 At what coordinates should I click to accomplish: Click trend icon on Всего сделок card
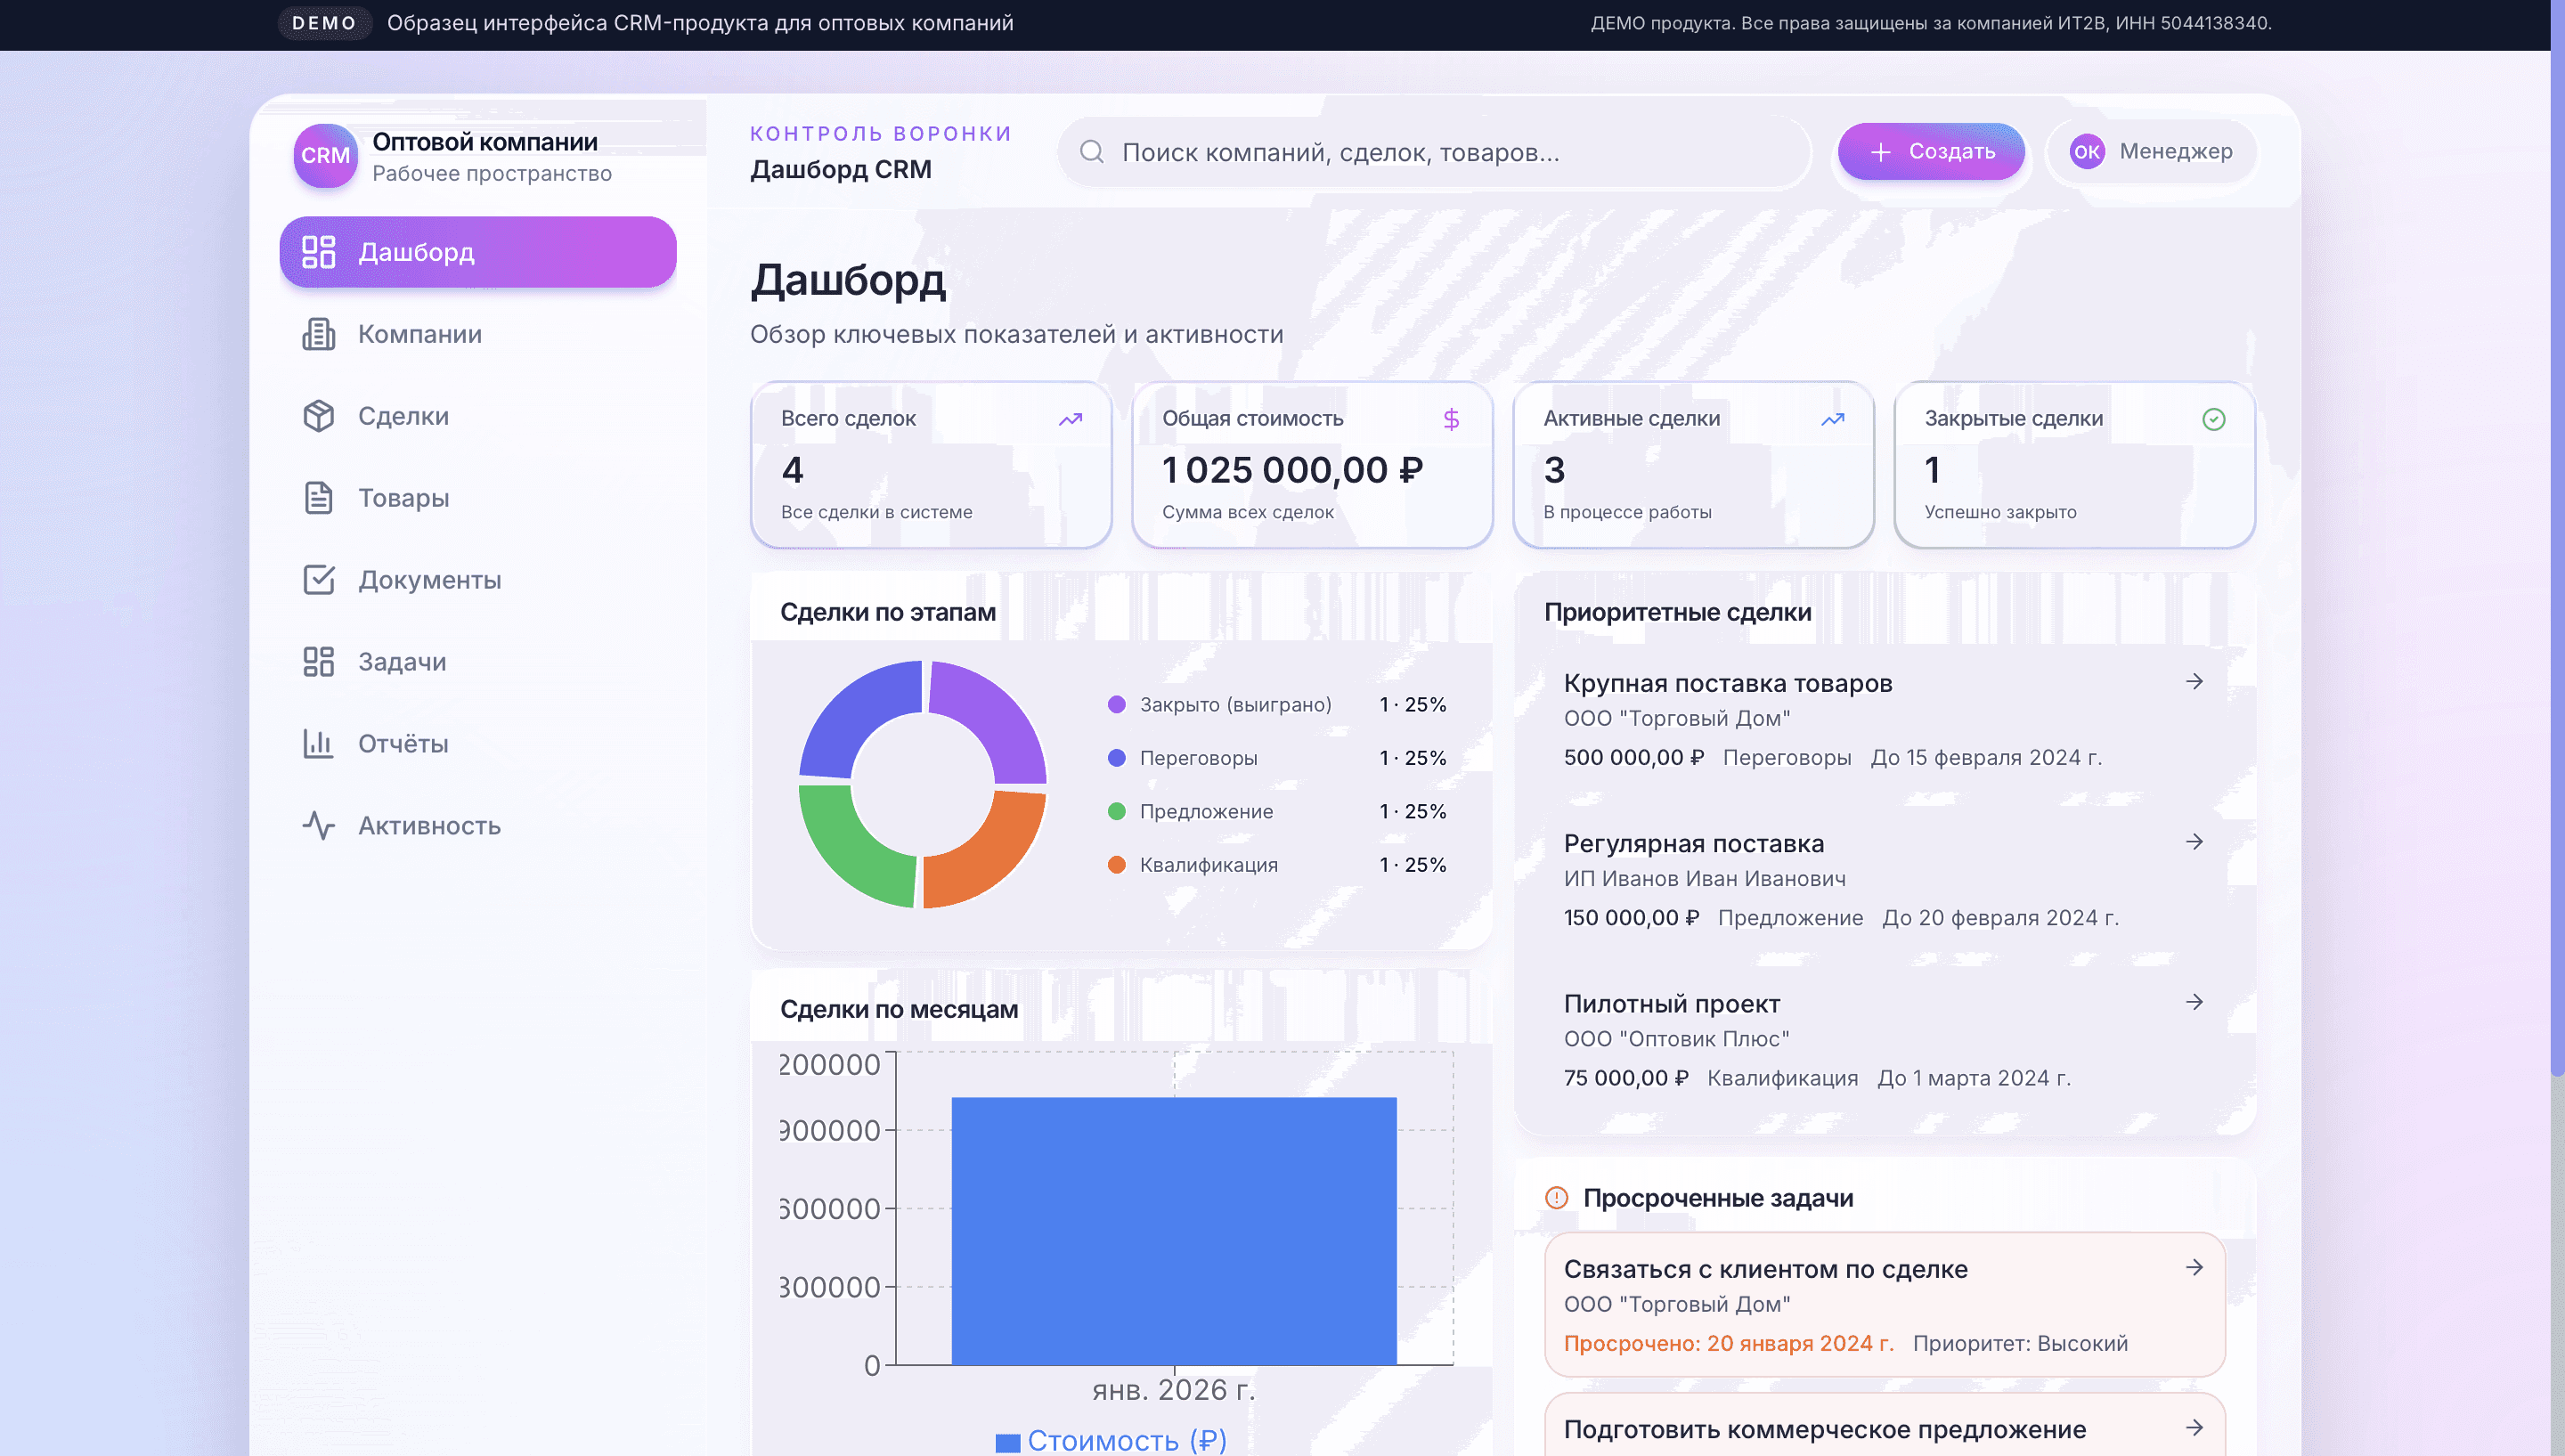tap(1070, 419)
